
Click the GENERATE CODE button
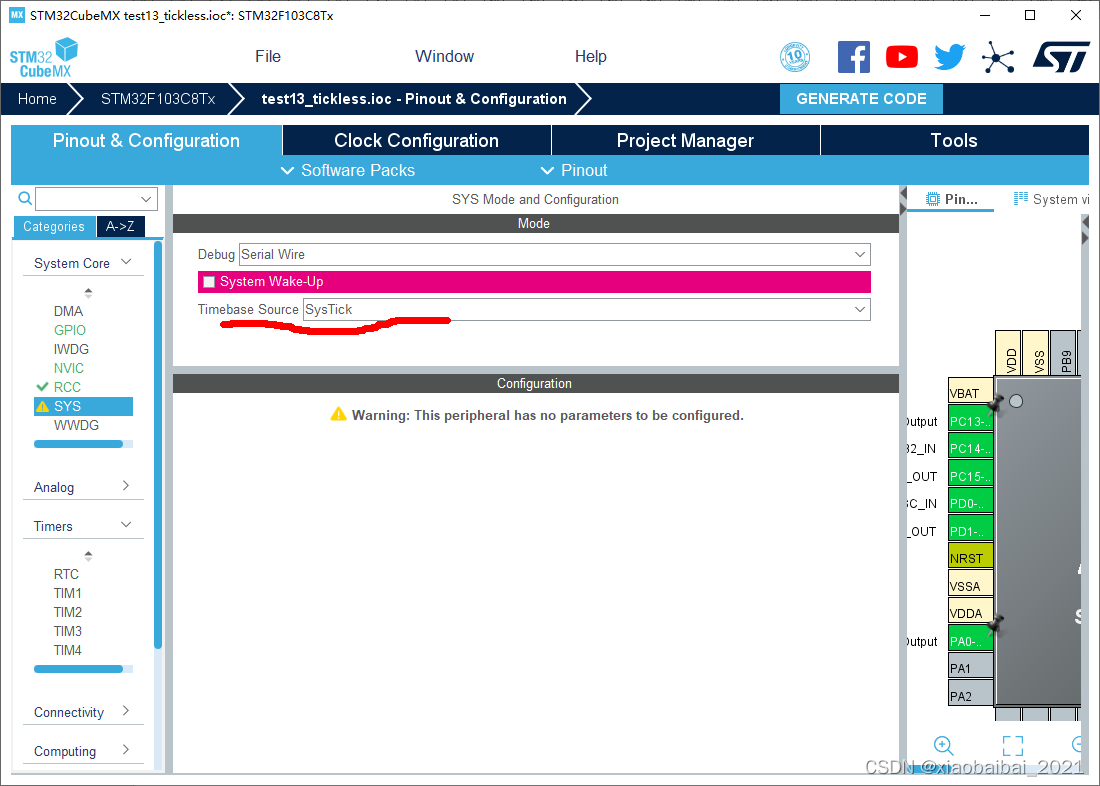[861, 99]
